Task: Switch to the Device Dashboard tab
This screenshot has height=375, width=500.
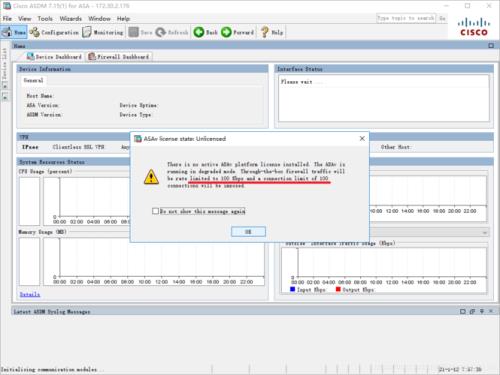Action: point(54,57)
